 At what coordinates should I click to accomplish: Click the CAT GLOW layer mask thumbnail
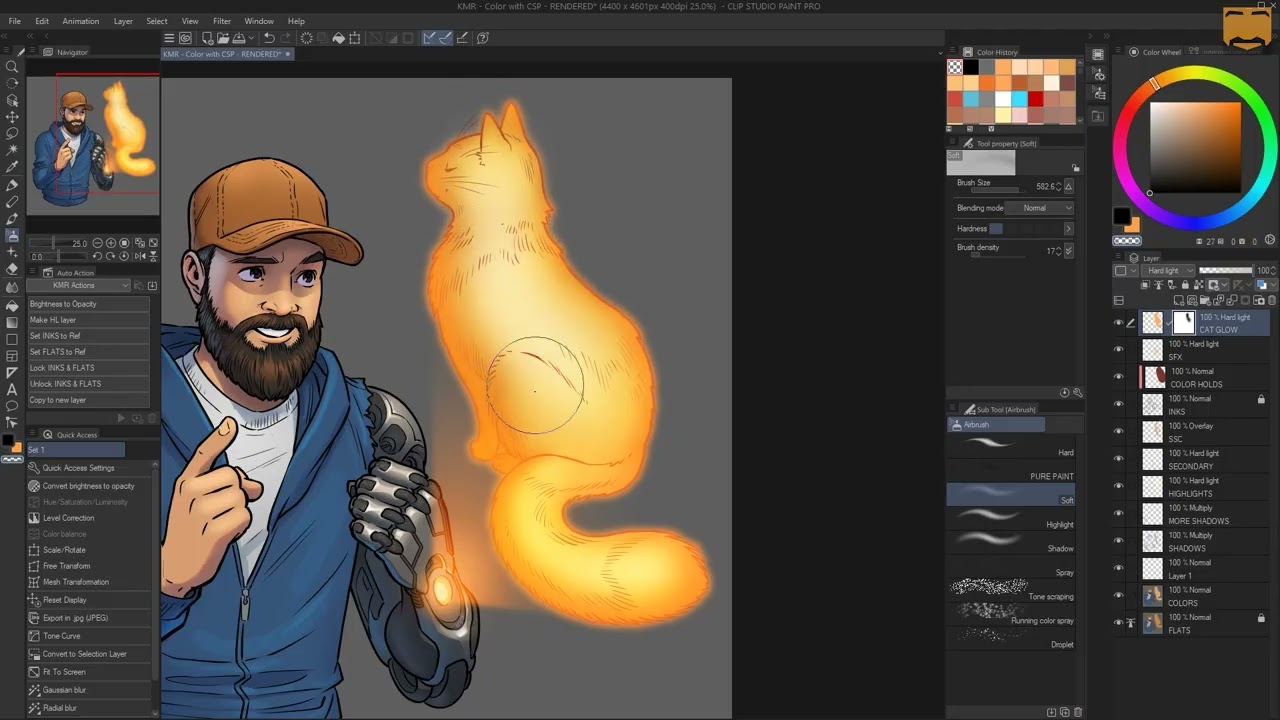[x=1183, y=322]
